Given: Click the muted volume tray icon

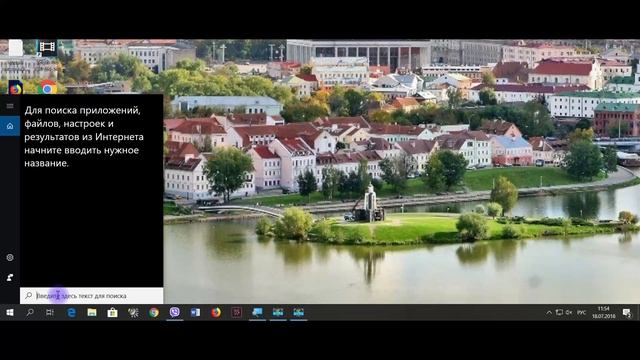Looking at the screenshot, I should (x=569, y=313).
